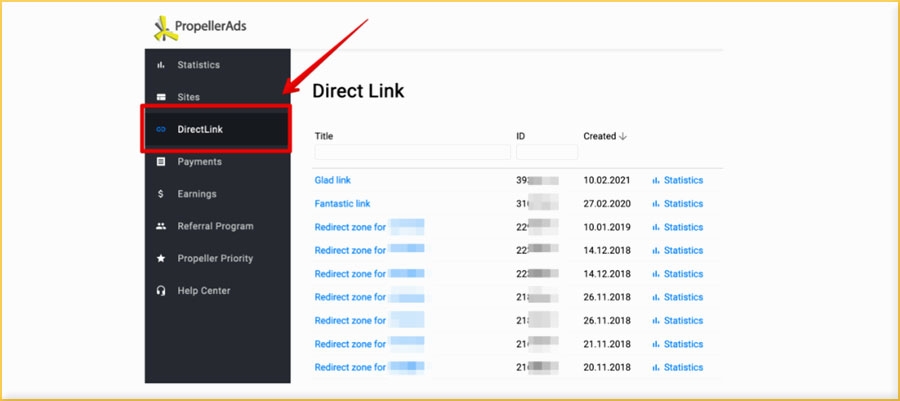Focus the Title filter input field
This screenshot has width=900, height=401.
[x=412, y=153]
